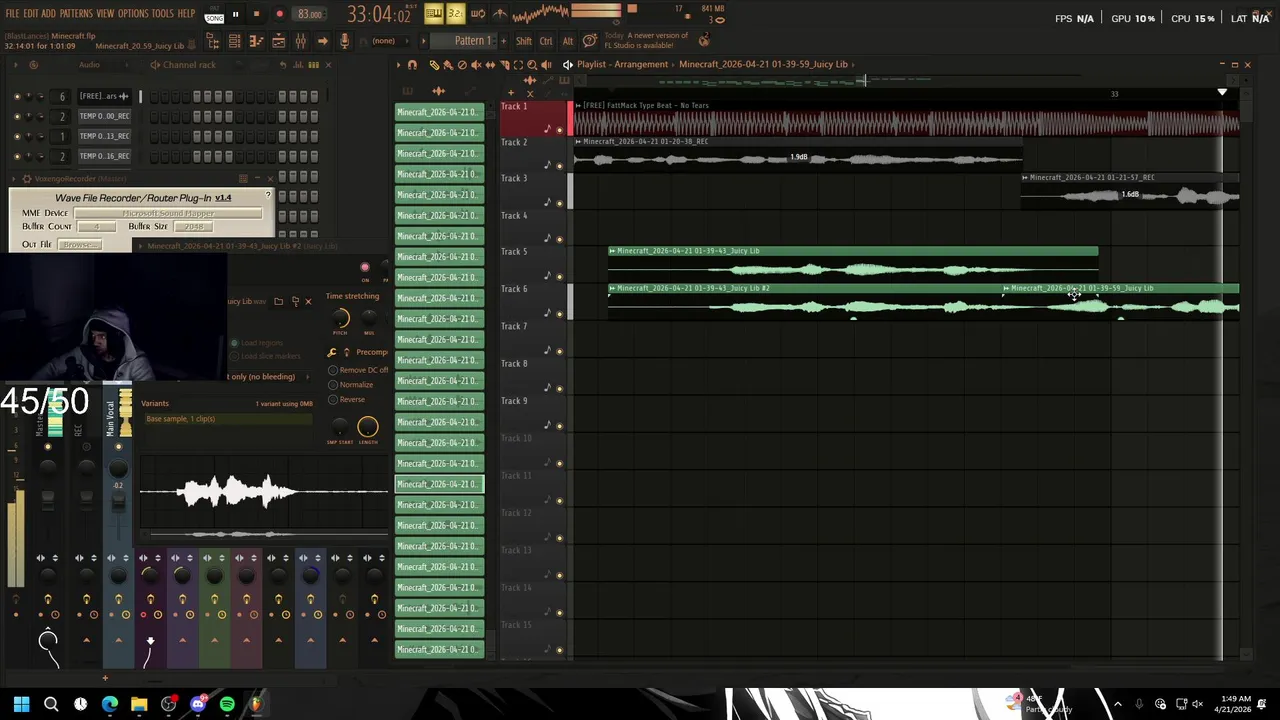
Task: Toggle the Load slice markers option
Action: 234,356
